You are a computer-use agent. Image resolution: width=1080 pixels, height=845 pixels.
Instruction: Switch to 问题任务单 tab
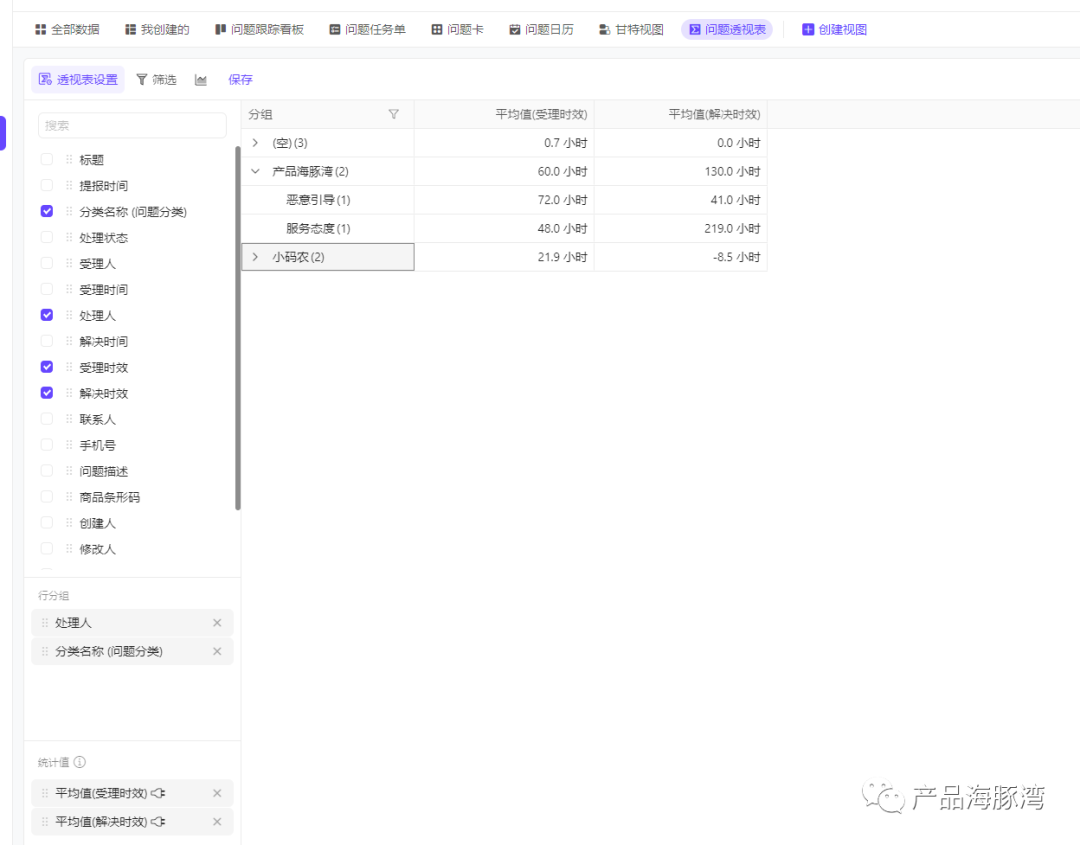click(367, 30)
